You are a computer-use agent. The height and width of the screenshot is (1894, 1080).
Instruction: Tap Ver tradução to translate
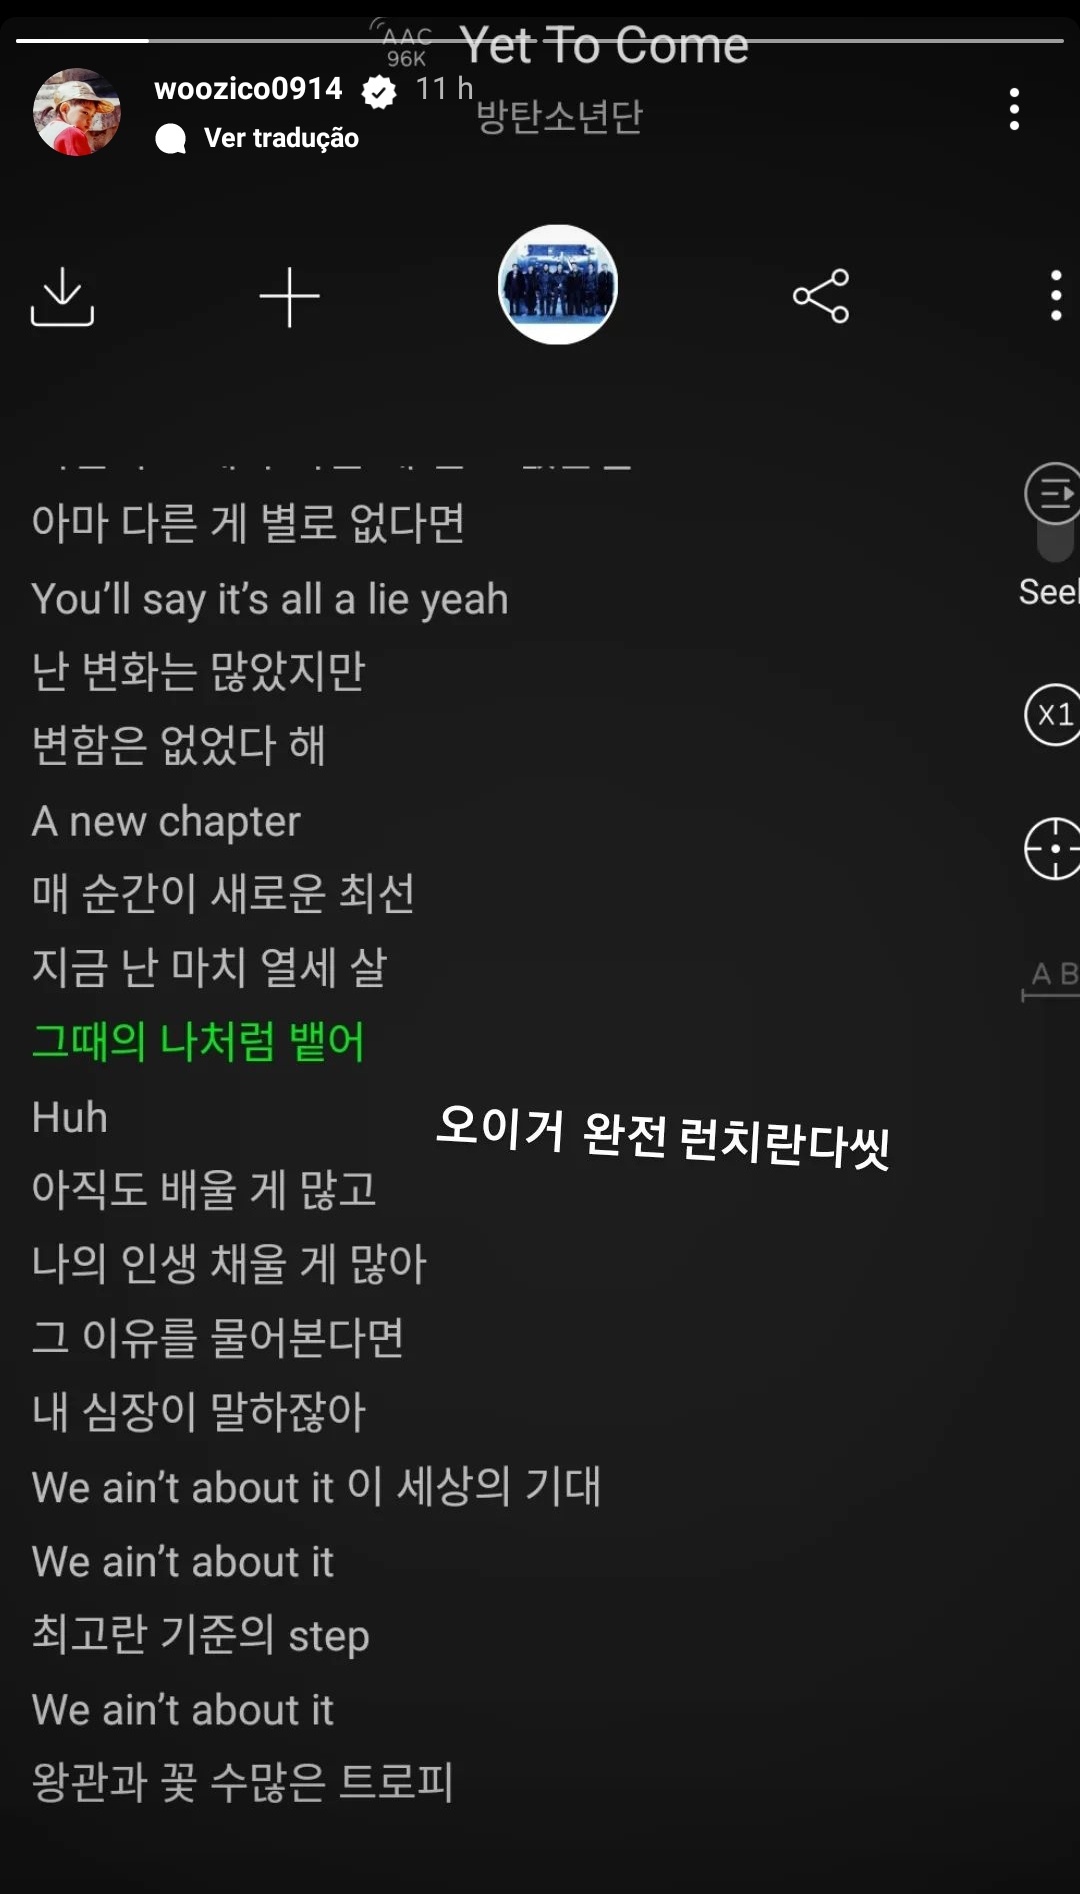point(281,138)
